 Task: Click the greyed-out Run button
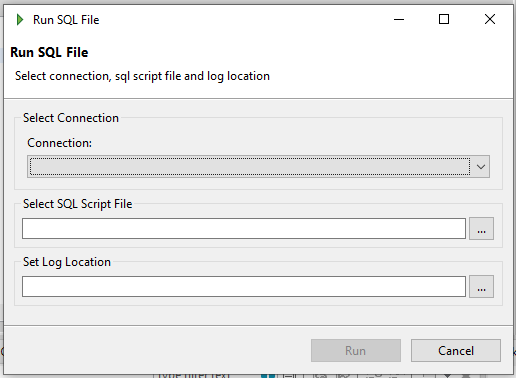pos(356,351)
